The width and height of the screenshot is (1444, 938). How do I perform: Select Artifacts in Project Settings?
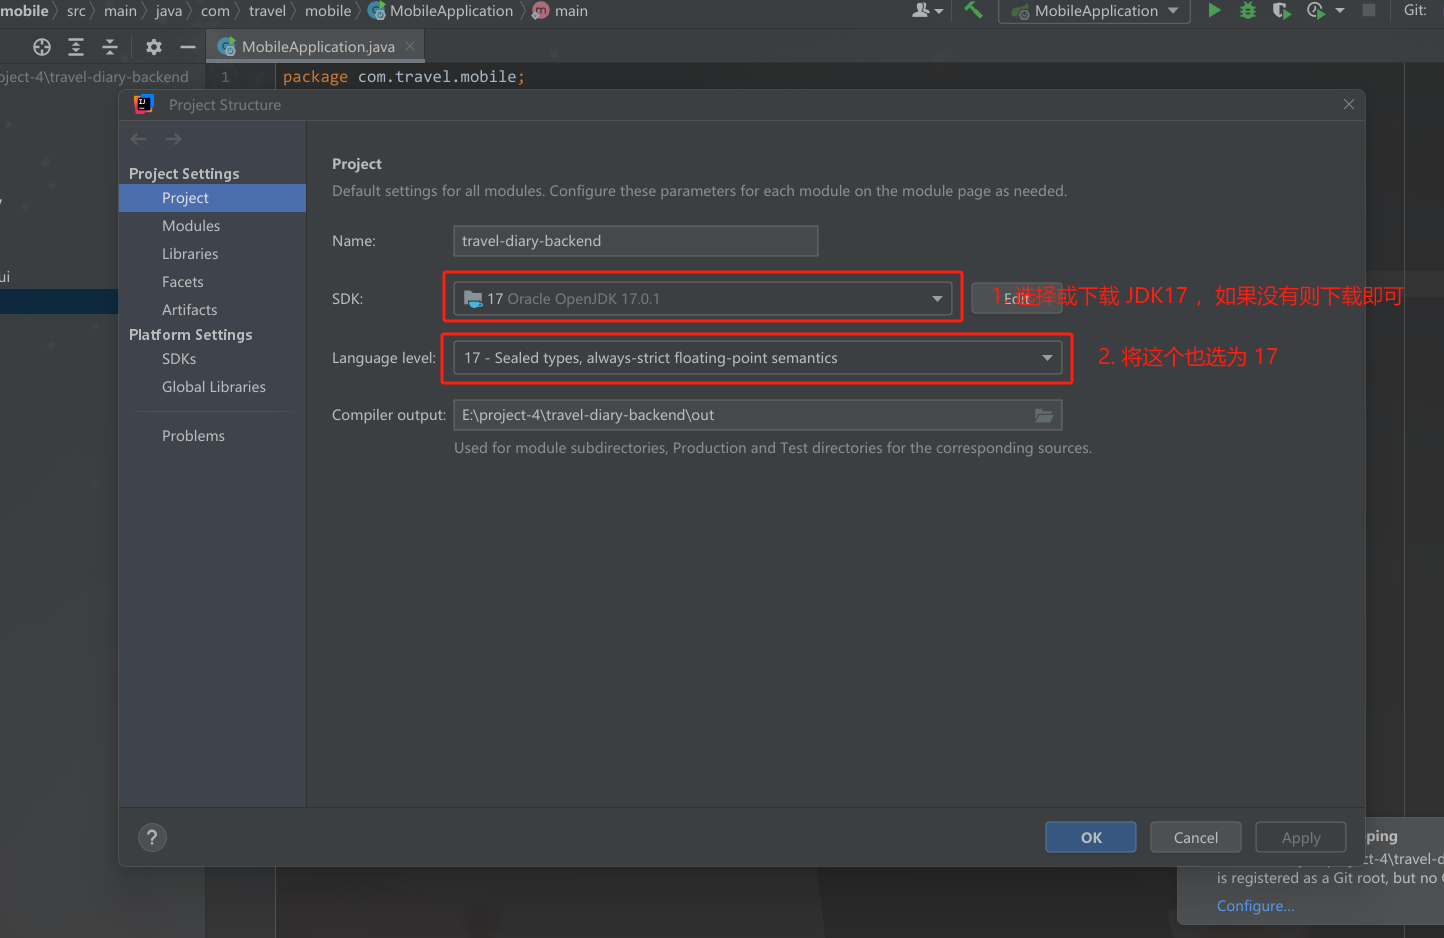[x=190, y=310]
